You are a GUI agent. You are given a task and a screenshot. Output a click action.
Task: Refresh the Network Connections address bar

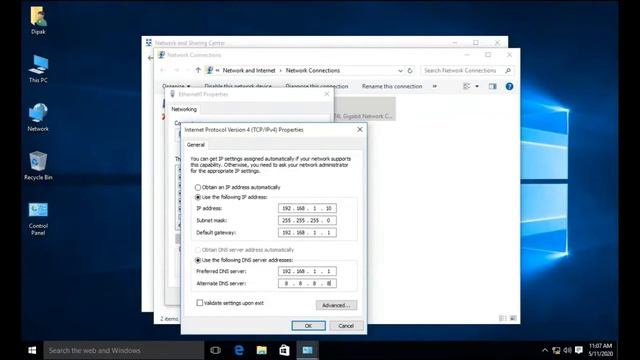point(410,70)
